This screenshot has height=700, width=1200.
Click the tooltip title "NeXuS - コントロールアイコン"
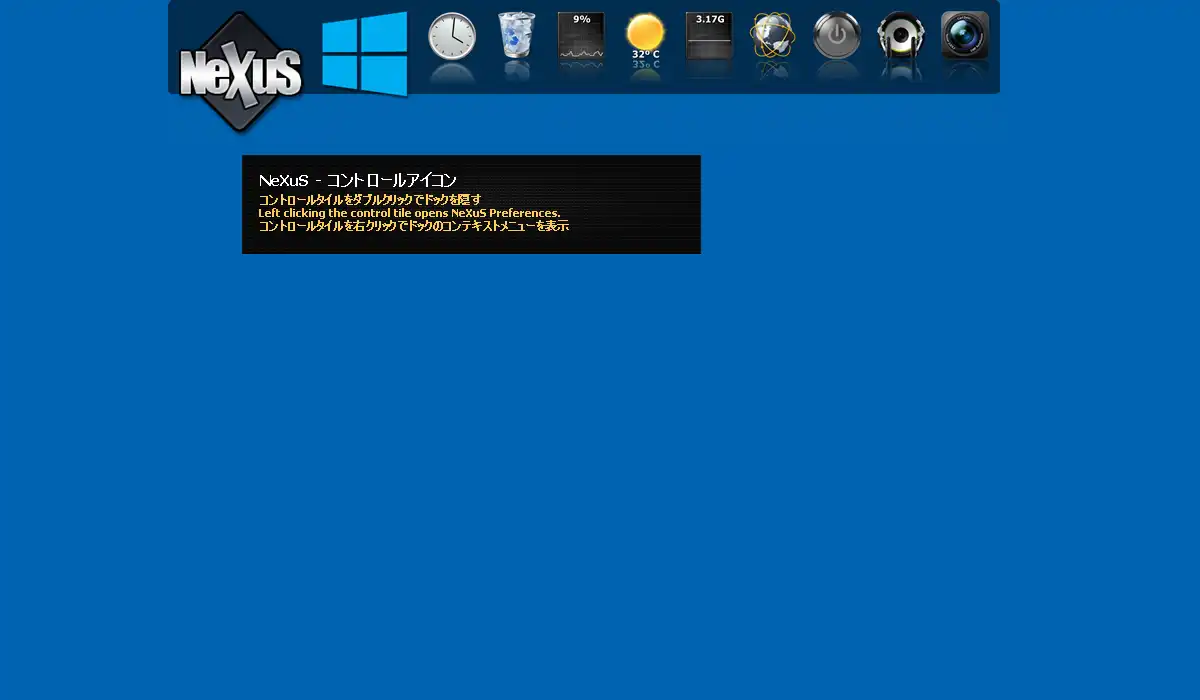point(357,180)
